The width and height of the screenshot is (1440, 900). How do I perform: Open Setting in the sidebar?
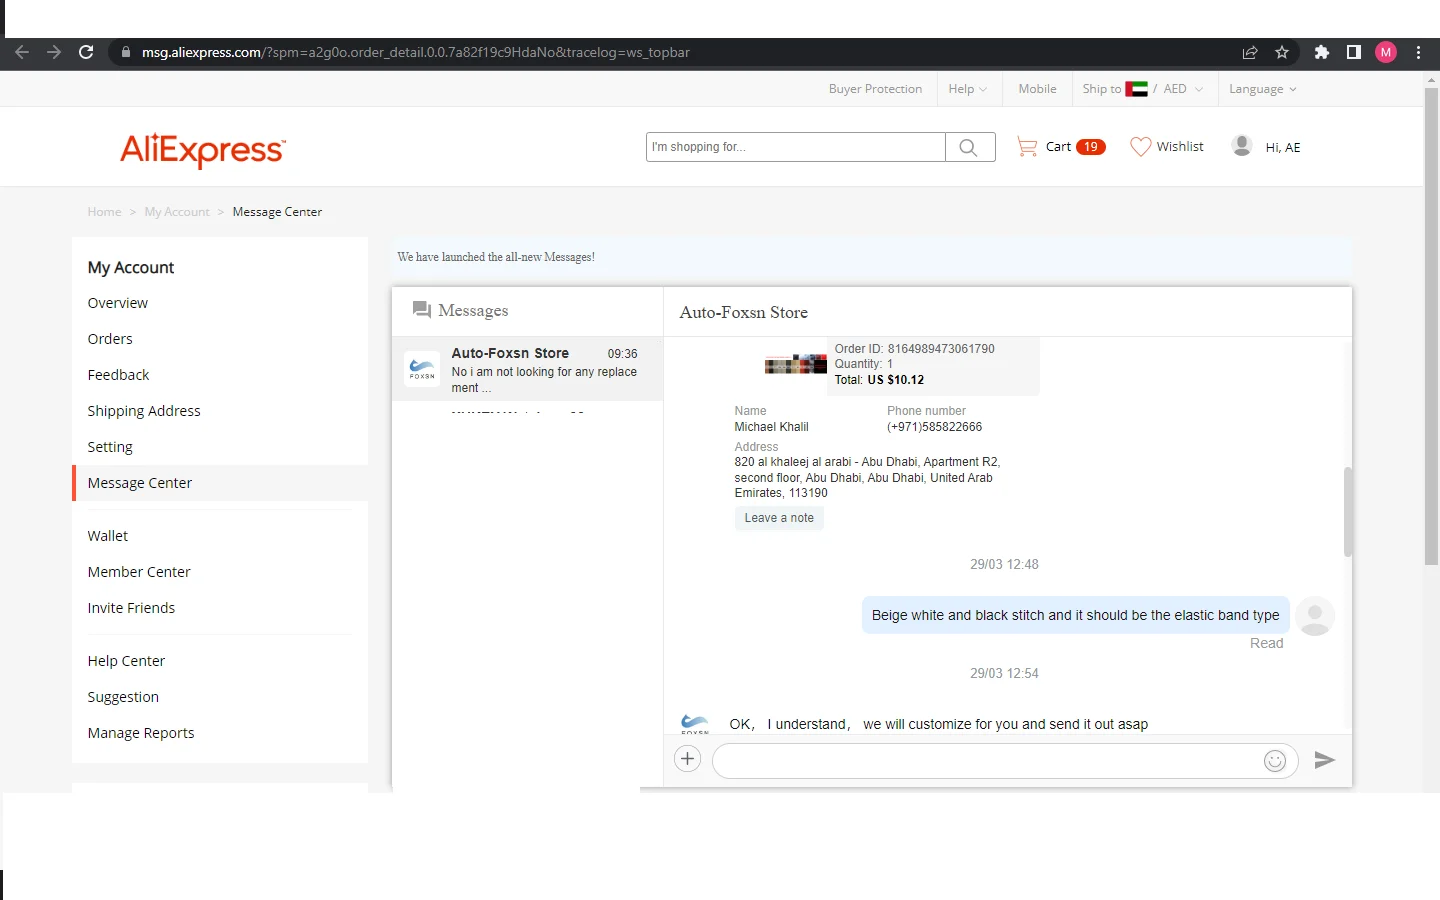tap(110, 447)
